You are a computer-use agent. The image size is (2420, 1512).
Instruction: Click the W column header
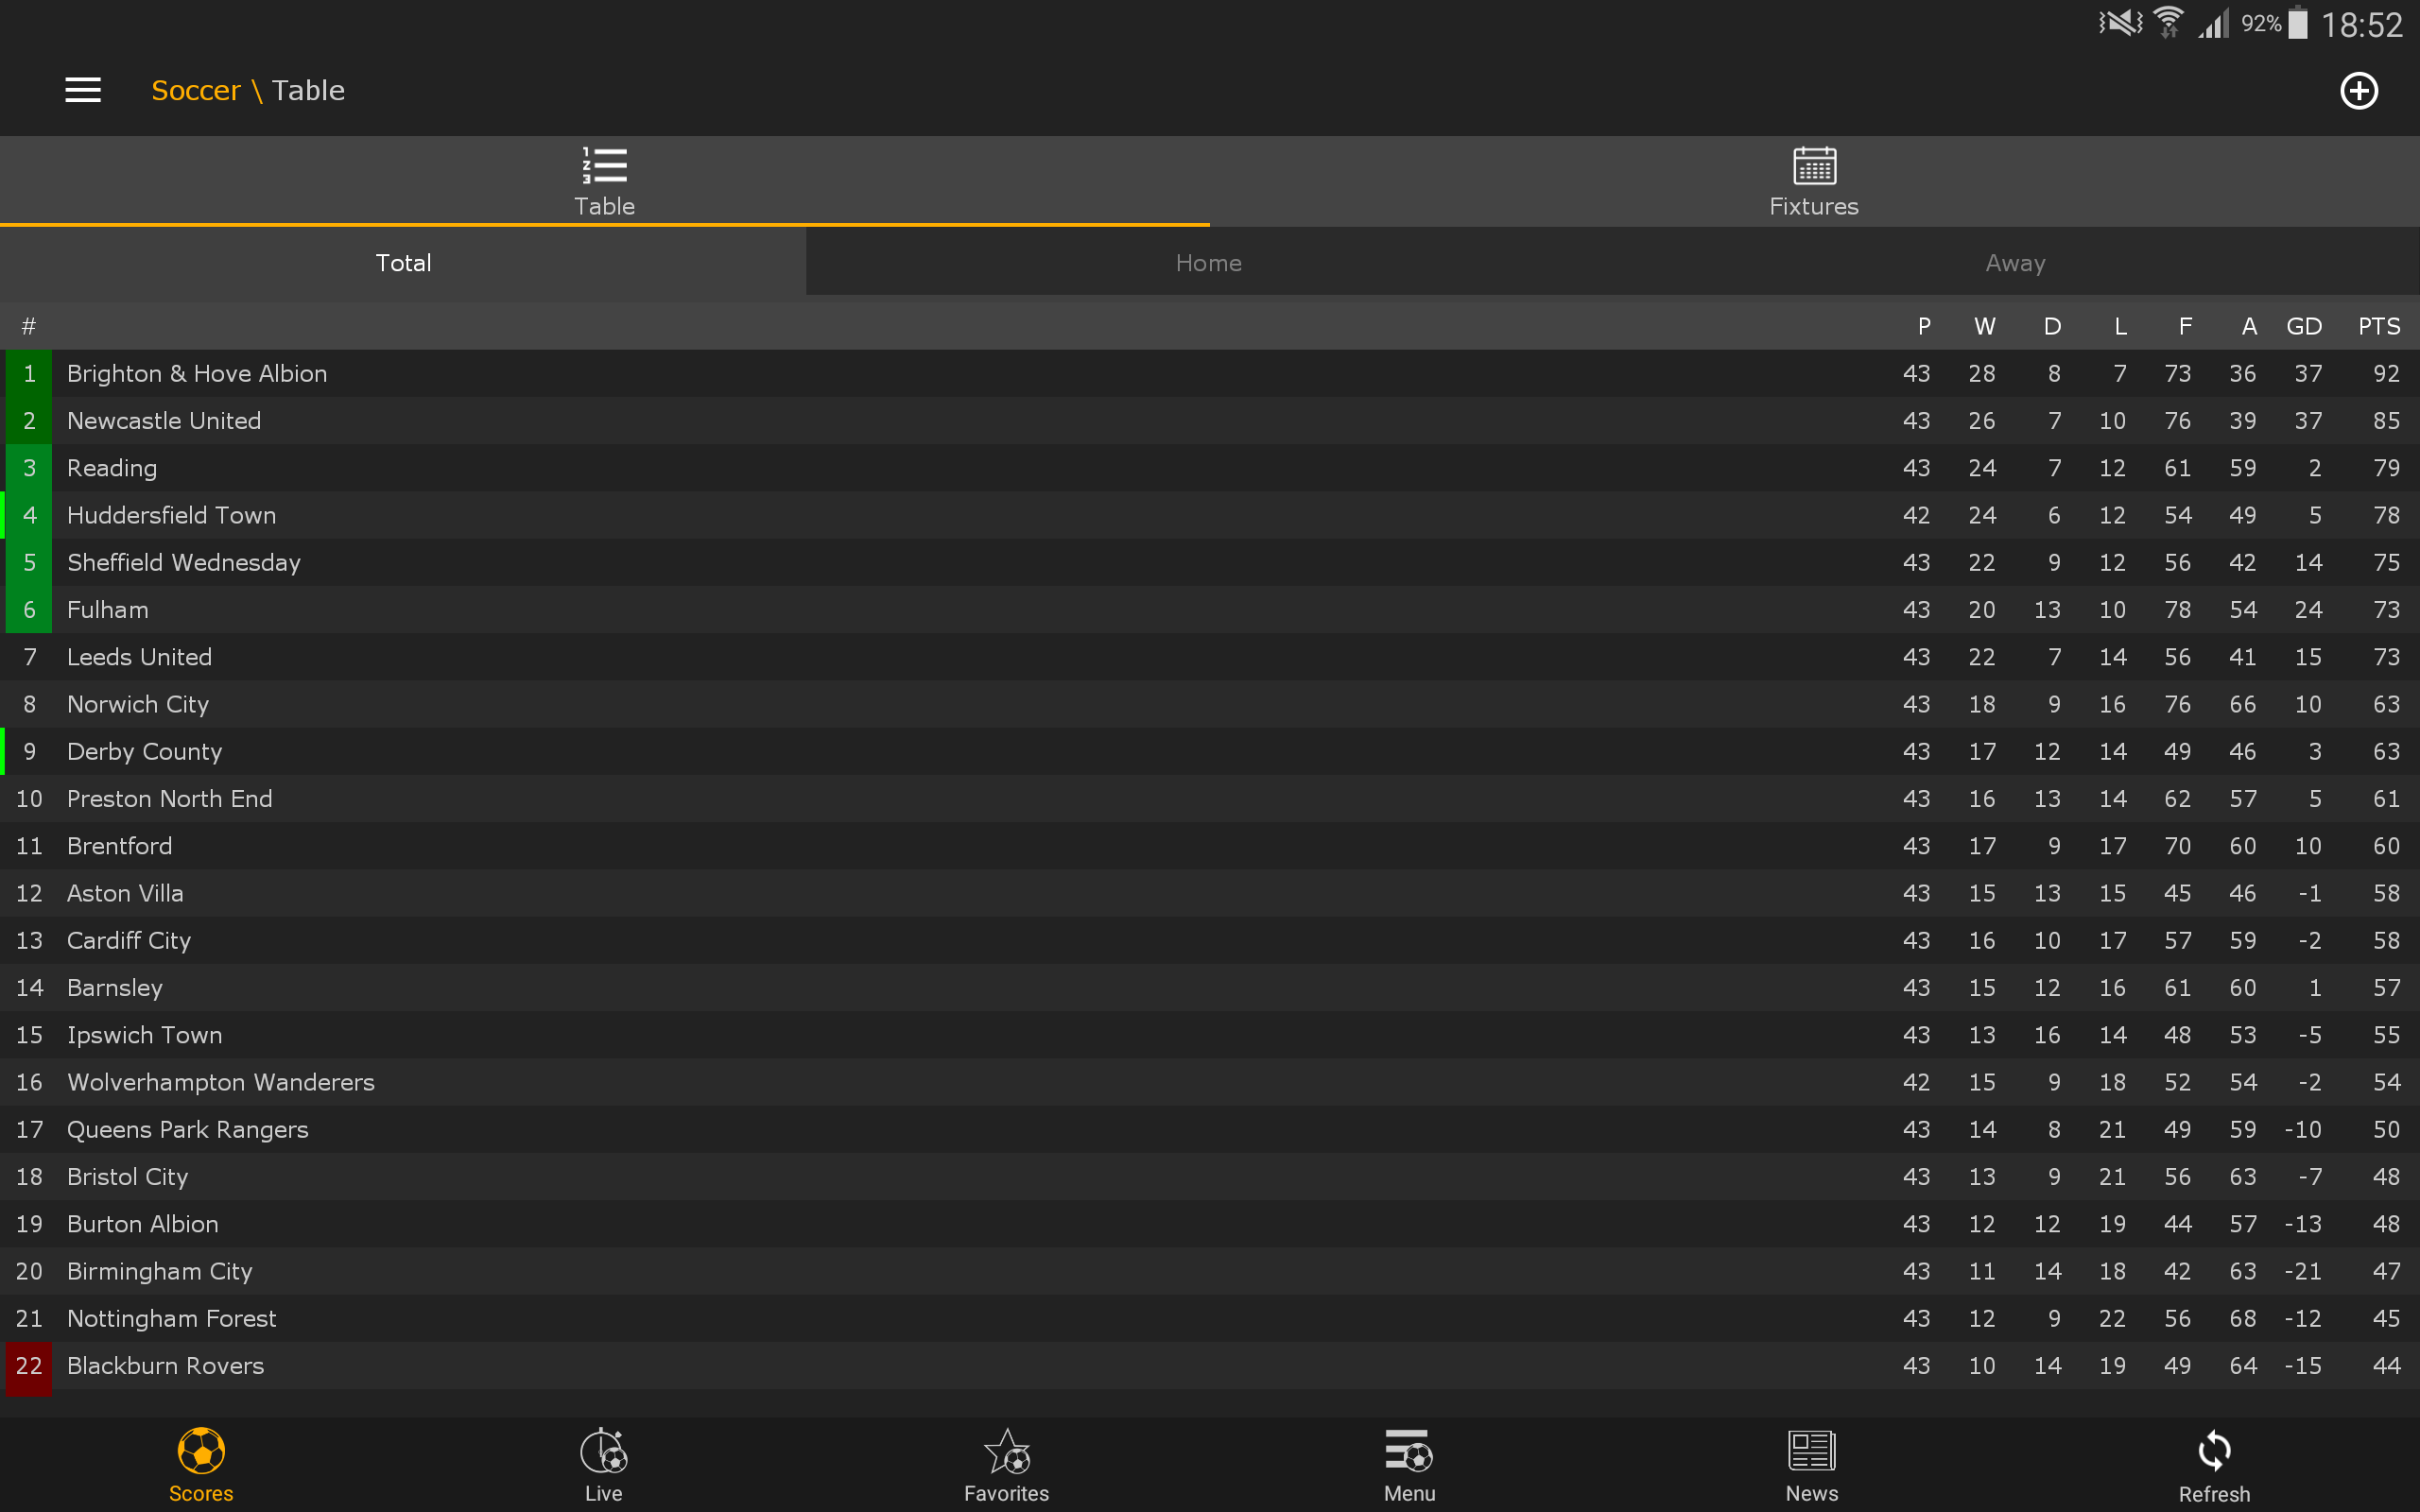(1985, 326)
